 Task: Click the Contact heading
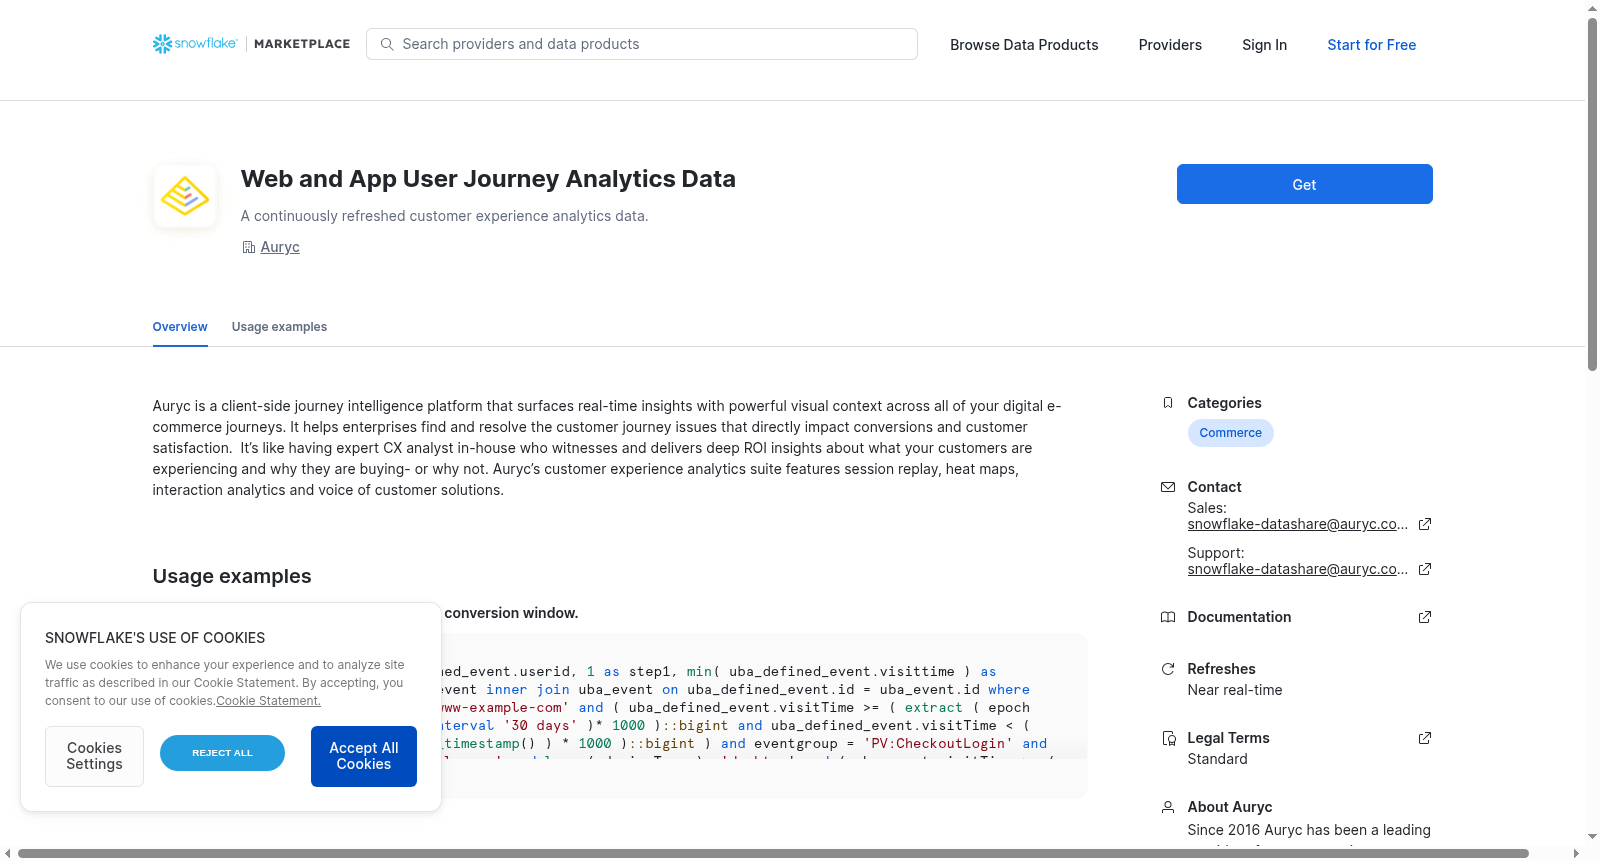(1214, 487)
